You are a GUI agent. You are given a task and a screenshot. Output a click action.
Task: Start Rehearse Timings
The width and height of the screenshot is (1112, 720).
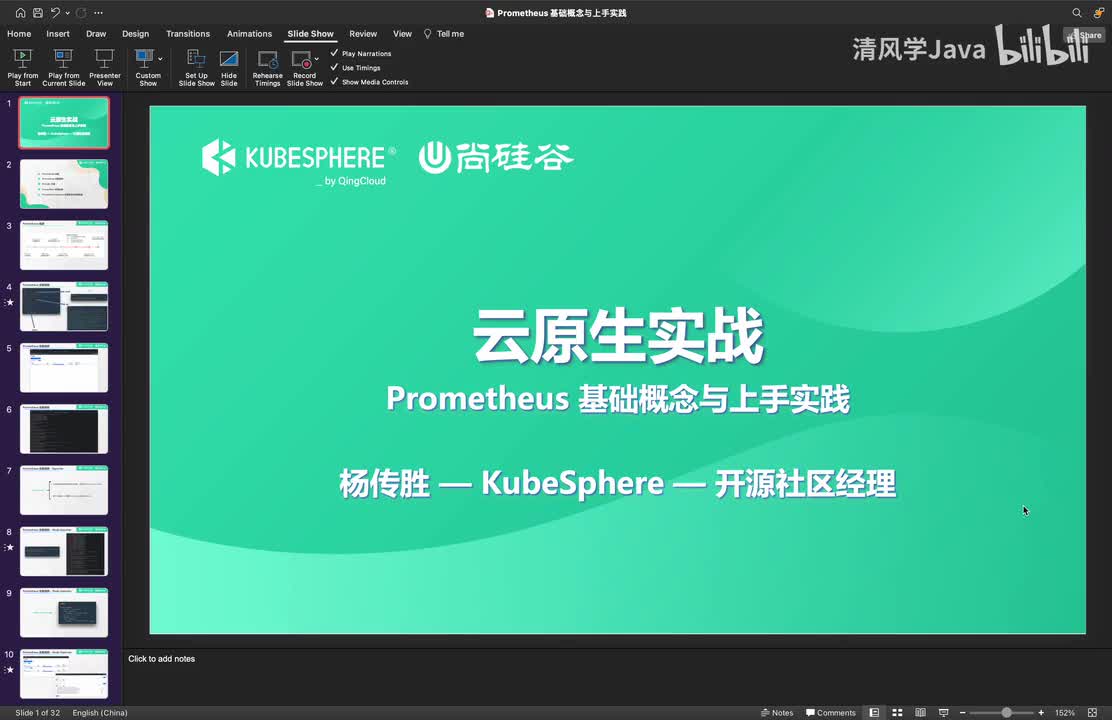(267, 67)
